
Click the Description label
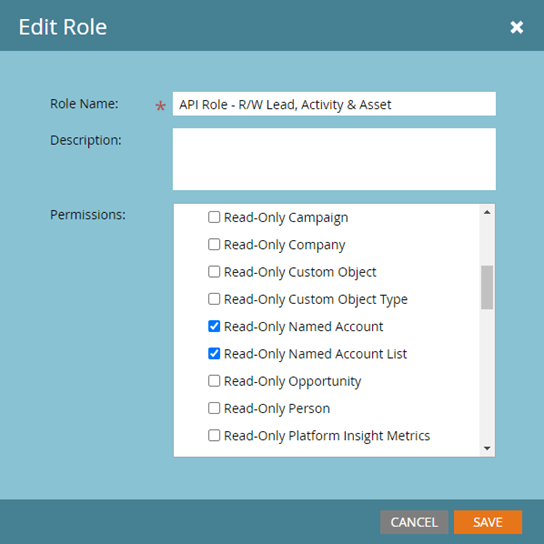(x=86, y=141)
